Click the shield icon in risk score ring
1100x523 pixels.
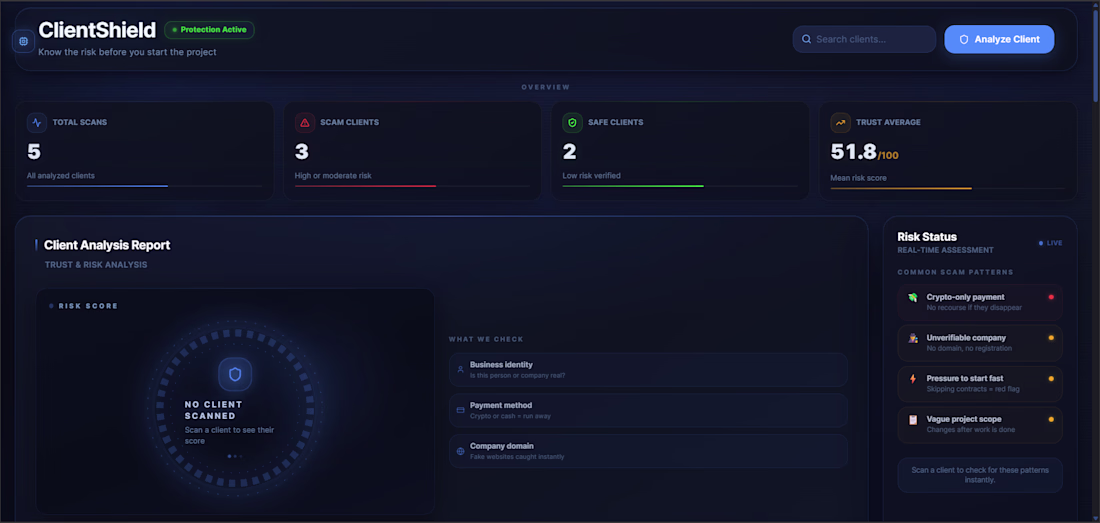pyautogui.click(x=235, y=374)
